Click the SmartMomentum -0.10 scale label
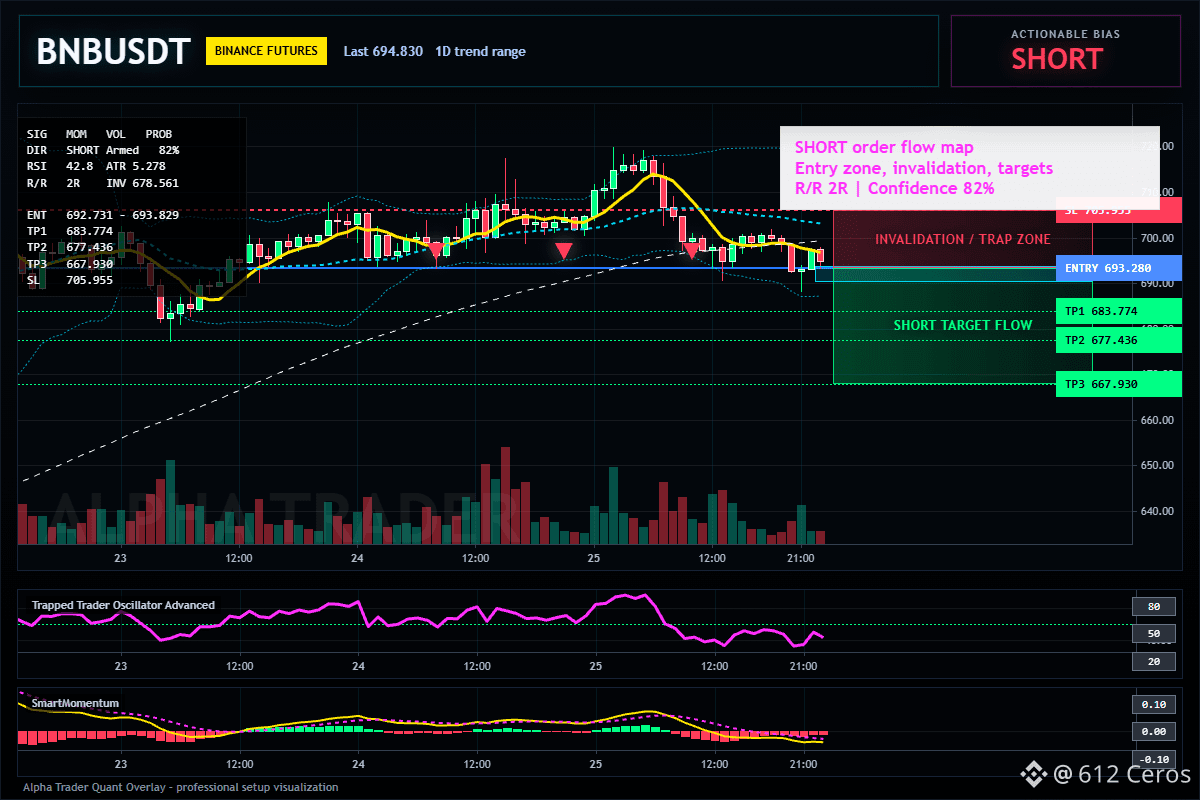The image size is (1200, 800). tap(1153, 758)
